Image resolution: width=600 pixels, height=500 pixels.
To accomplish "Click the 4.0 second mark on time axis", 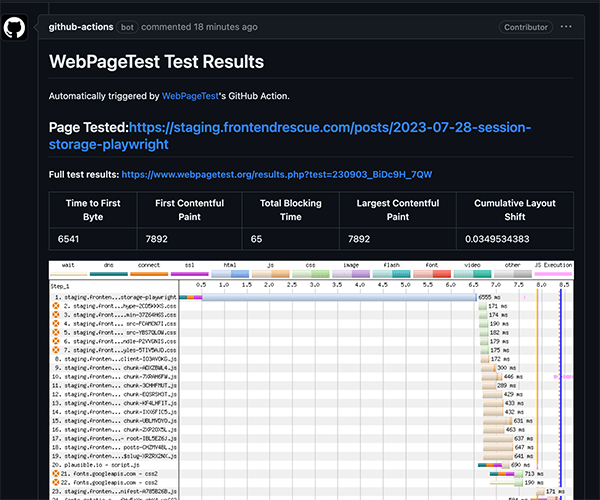I will click(360, 285).
